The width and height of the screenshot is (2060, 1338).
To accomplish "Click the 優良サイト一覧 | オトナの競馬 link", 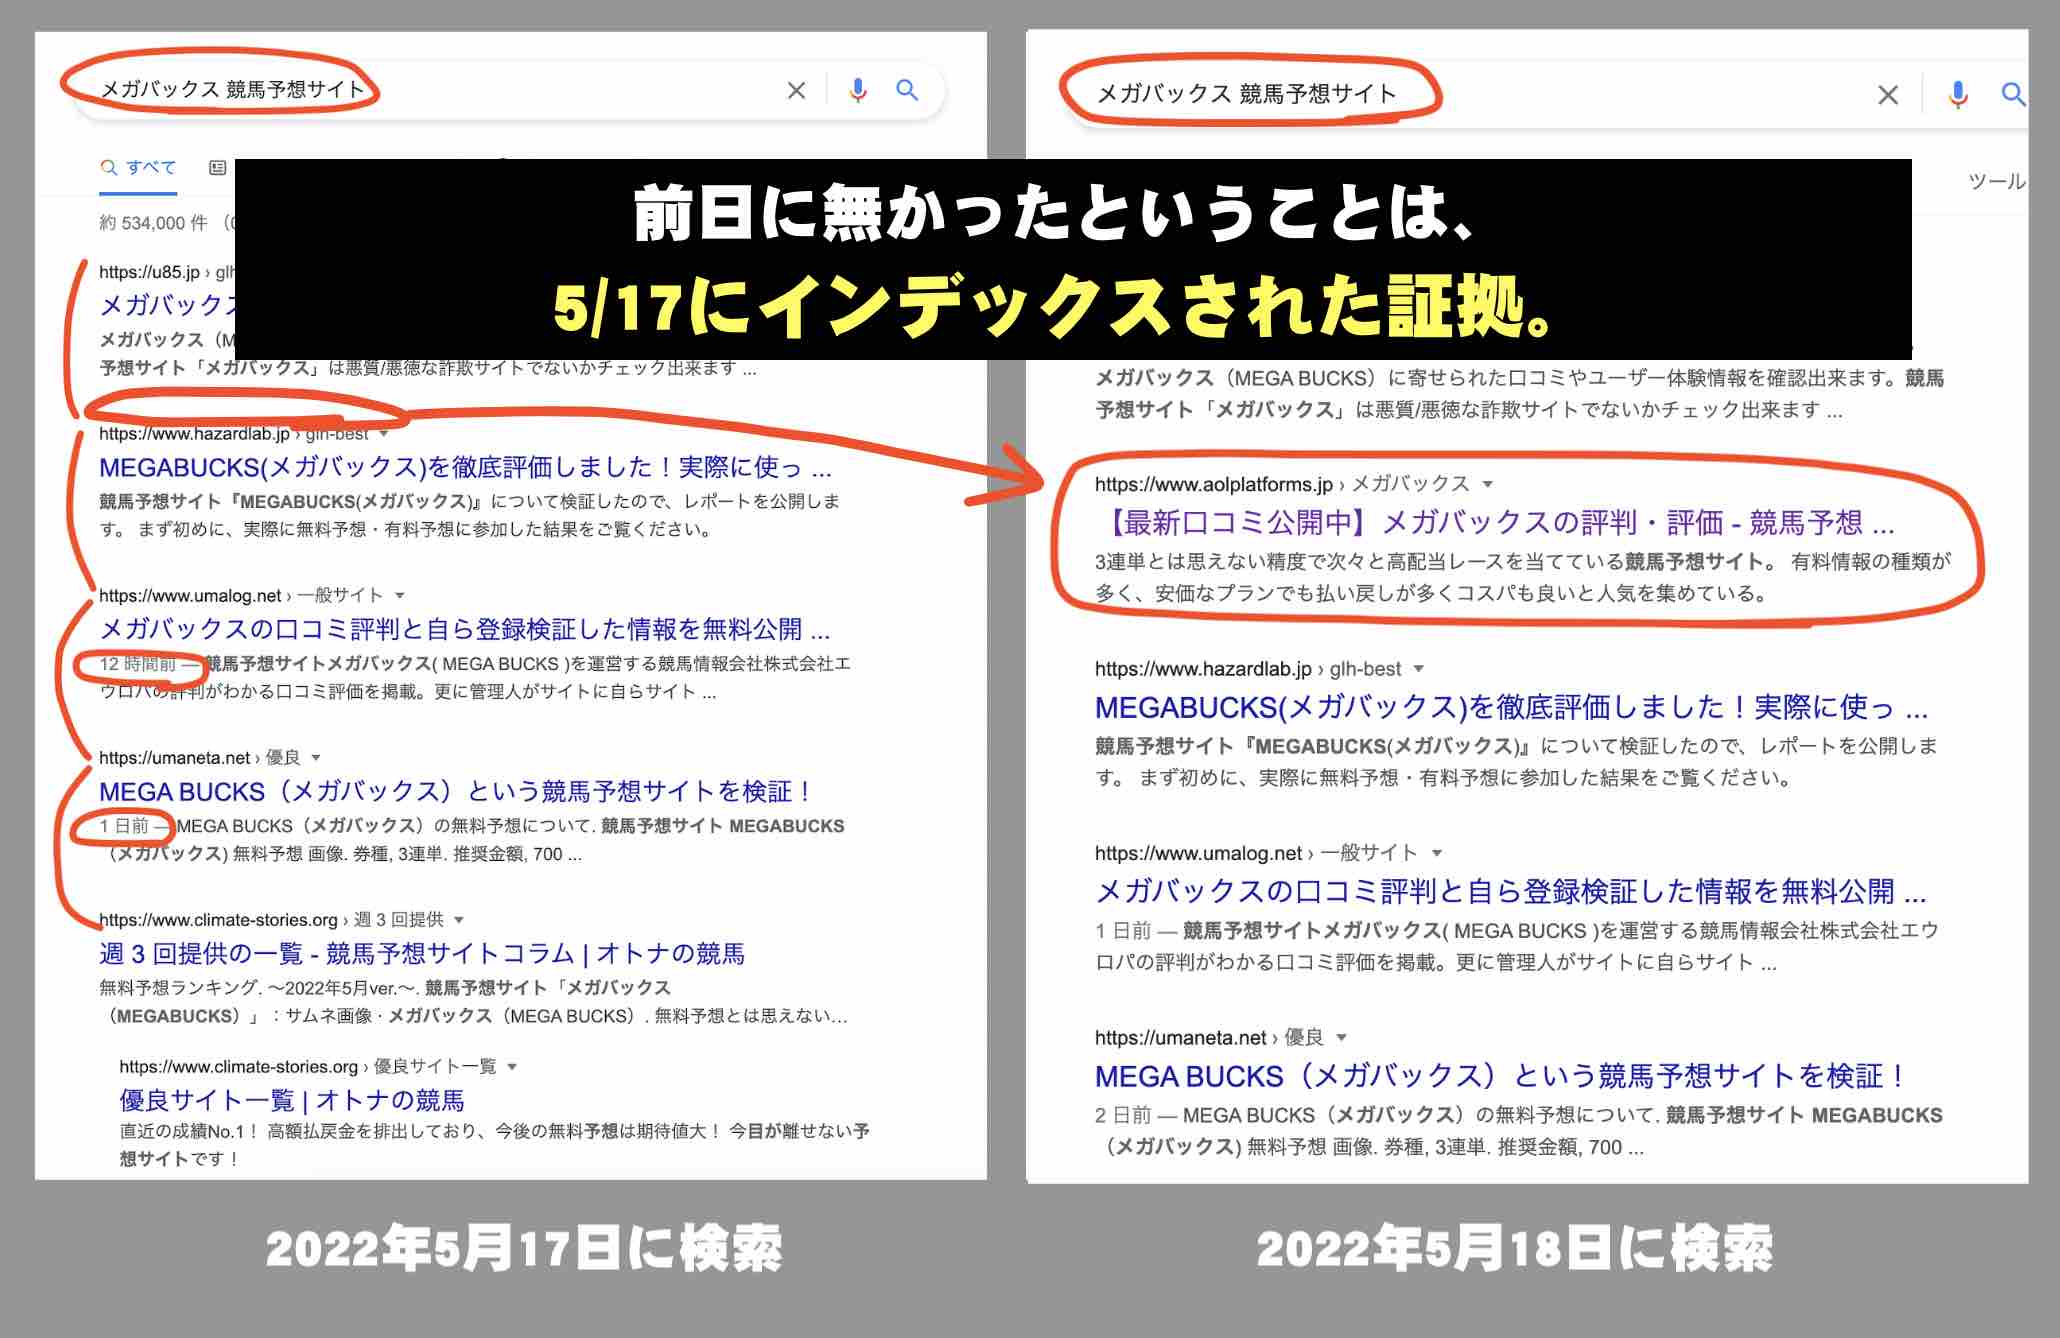I will pyautogui.click(x=295, y=1097).
